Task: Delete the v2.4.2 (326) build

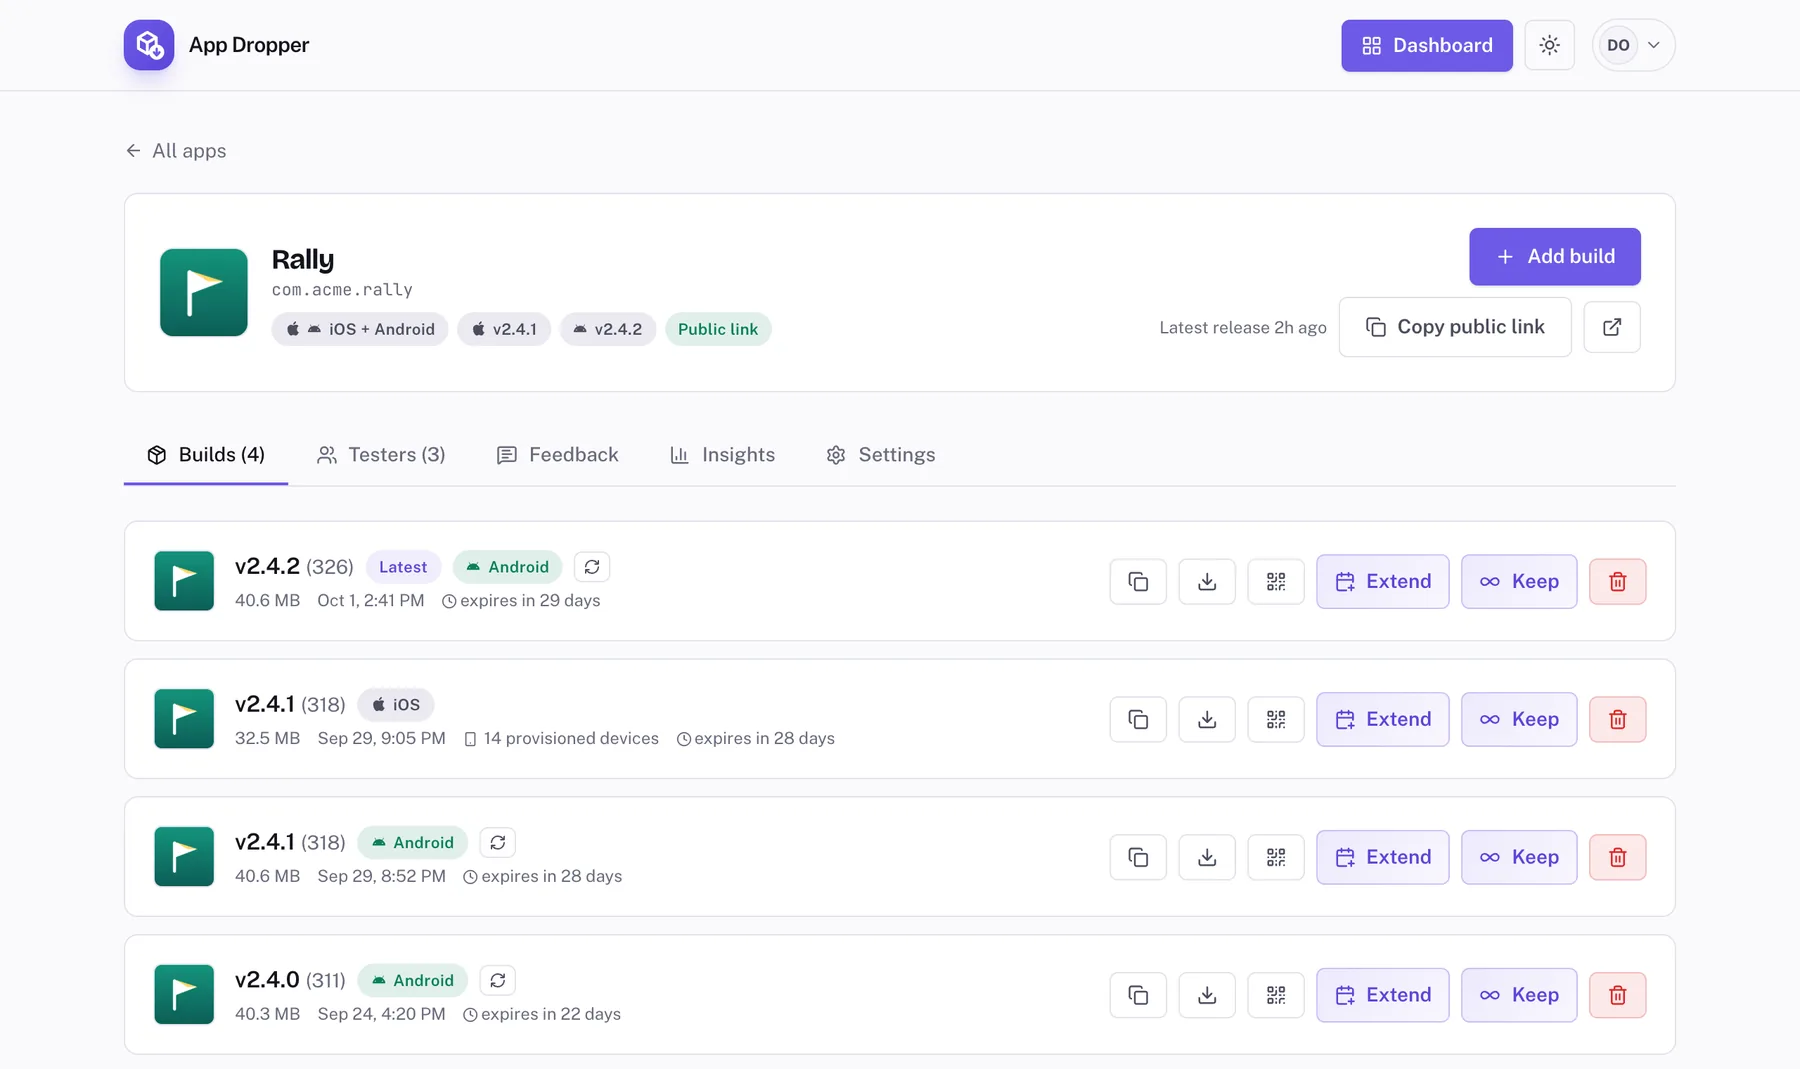Action: (1617, 581)
